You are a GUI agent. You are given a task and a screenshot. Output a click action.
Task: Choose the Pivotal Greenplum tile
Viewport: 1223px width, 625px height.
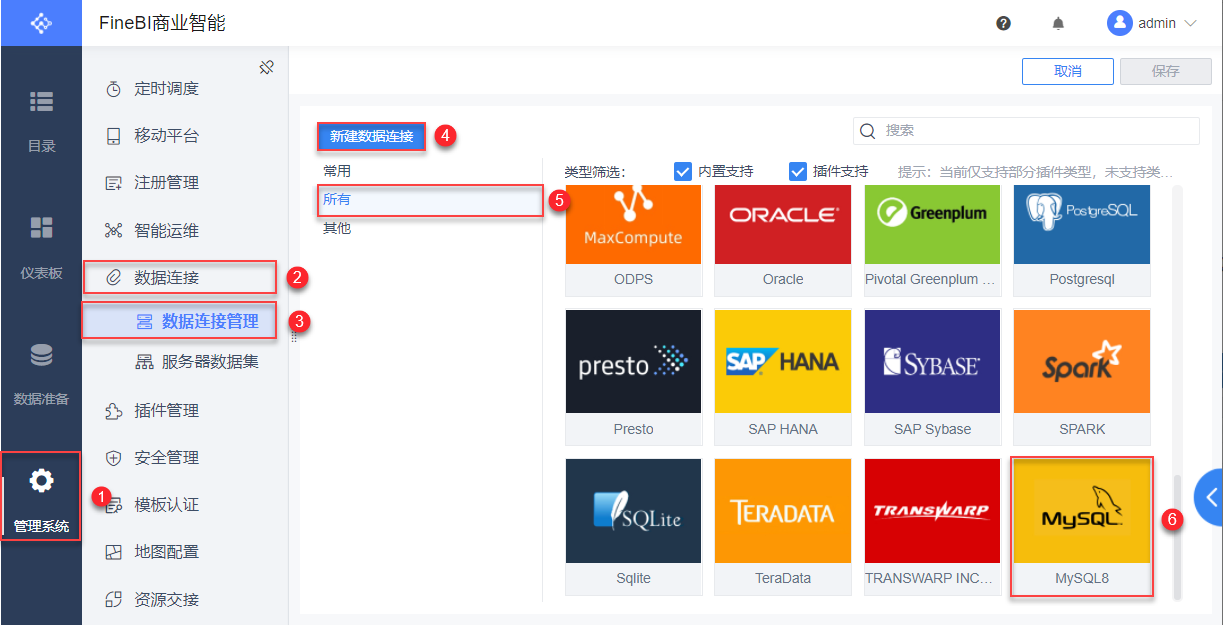[932, 240]
